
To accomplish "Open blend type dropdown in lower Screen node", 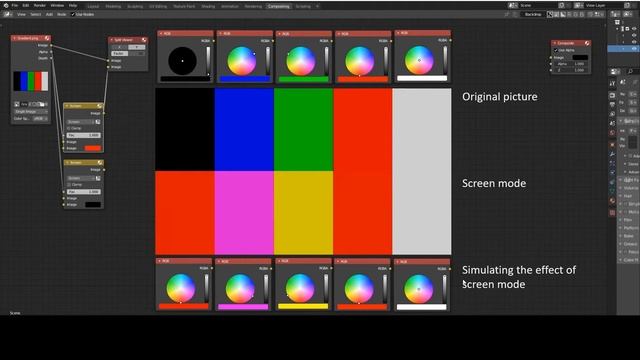I will (80, 178).
